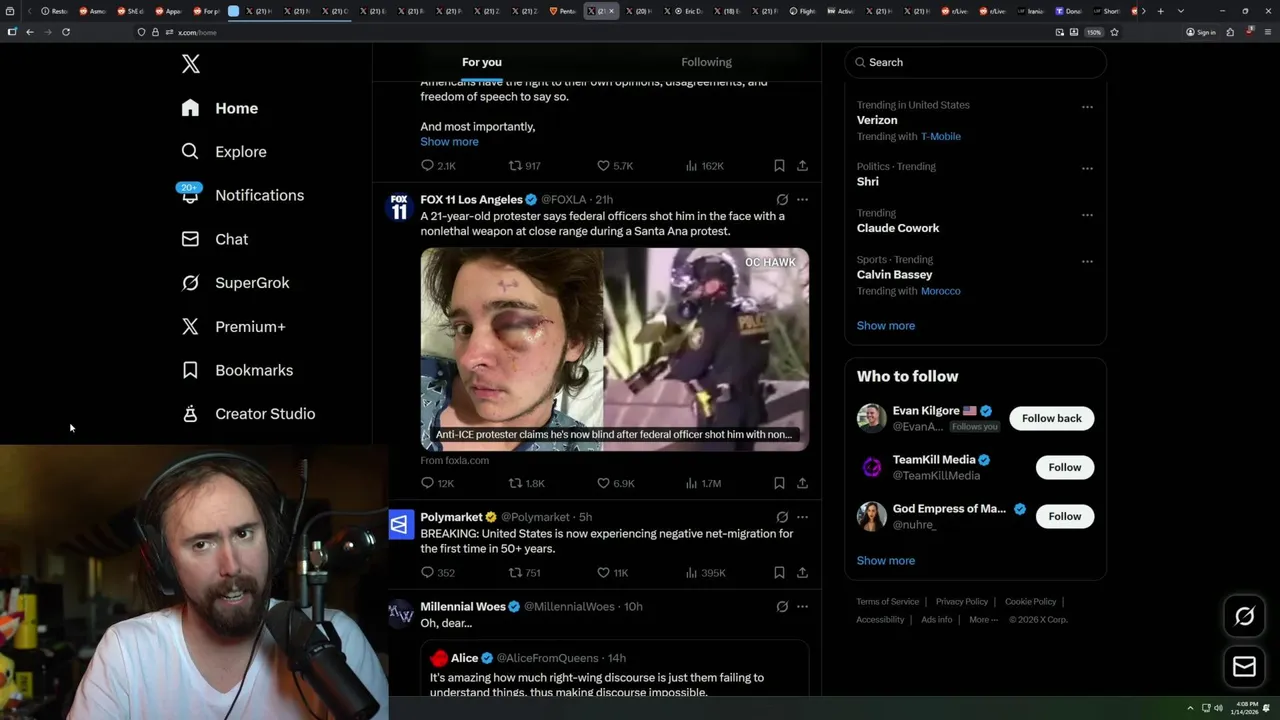
Task: Show more trending topics
Action: [x=885, y=326]
